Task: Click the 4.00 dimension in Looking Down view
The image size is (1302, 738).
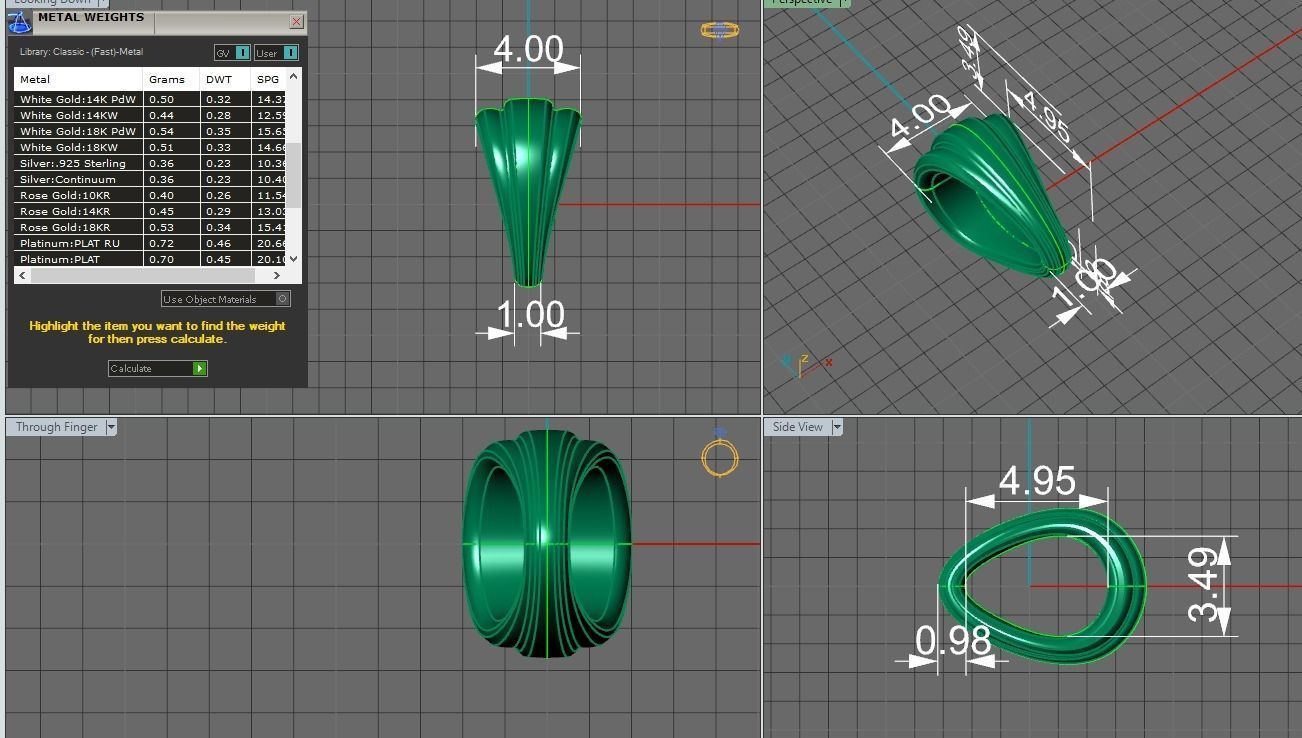Action: pyautogui.click(x=528, y=49)
